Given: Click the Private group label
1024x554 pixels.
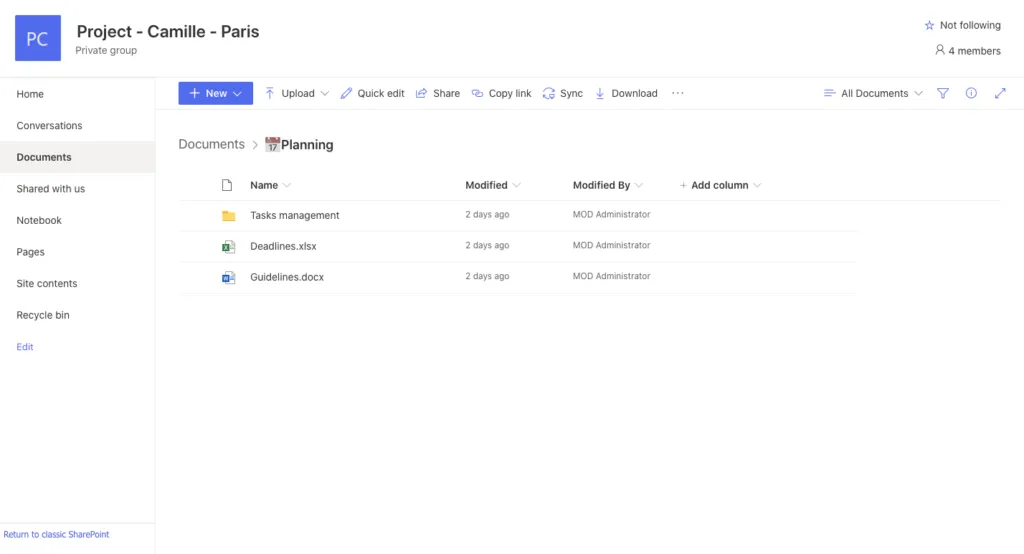Looking at the screenshot, I should tap(106, 50).
